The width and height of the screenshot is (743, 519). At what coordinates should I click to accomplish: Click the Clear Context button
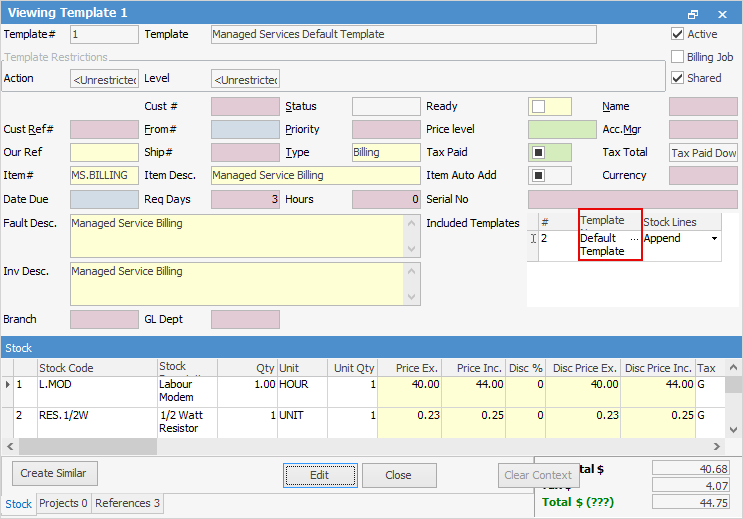click(538, 475)
